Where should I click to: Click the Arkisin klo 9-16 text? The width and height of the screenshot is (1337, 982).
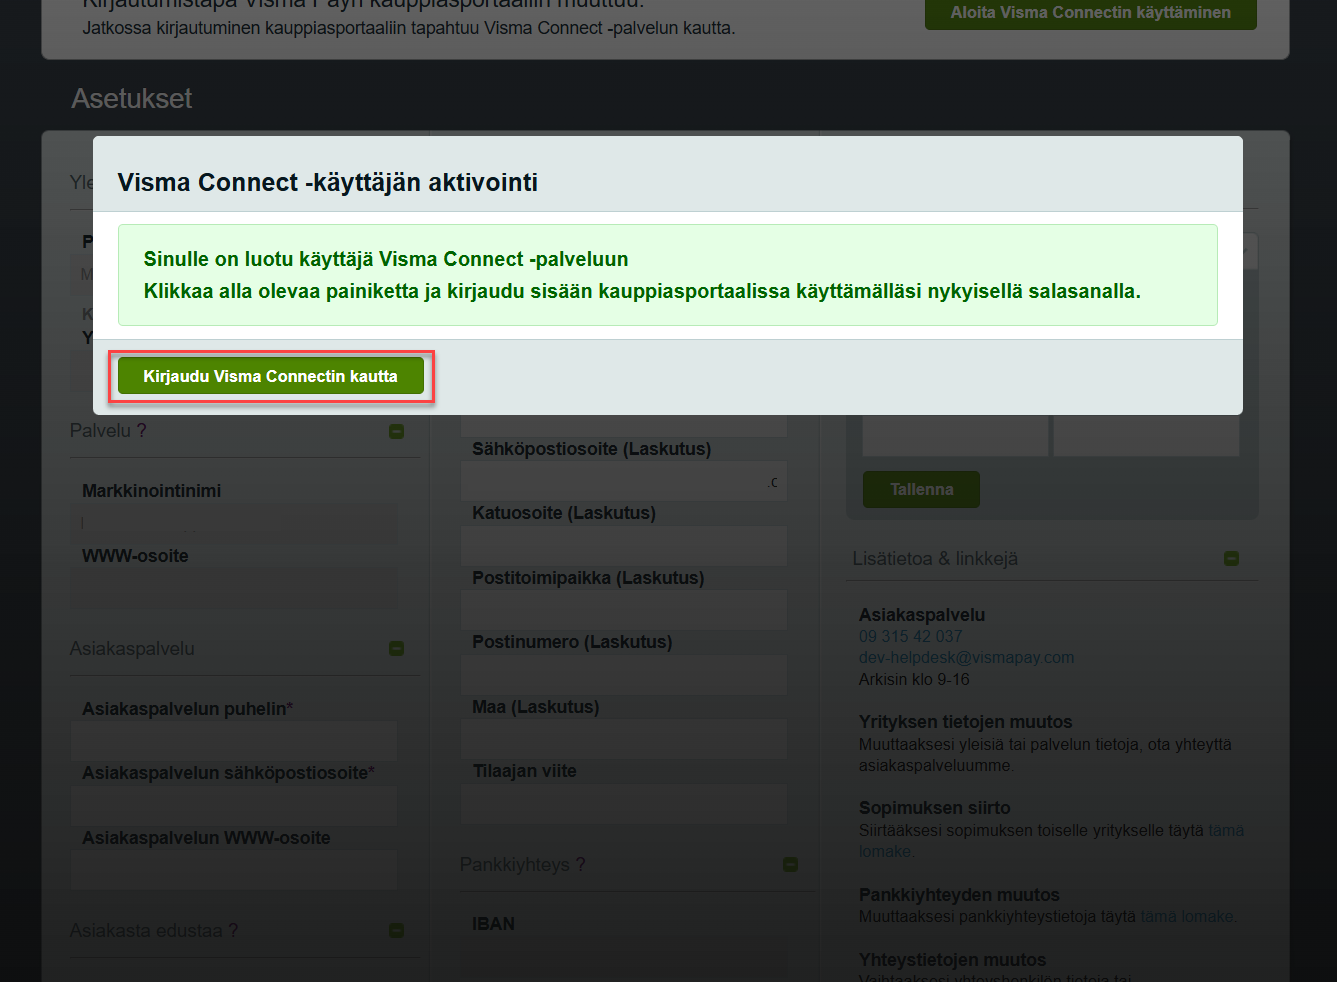914,679
